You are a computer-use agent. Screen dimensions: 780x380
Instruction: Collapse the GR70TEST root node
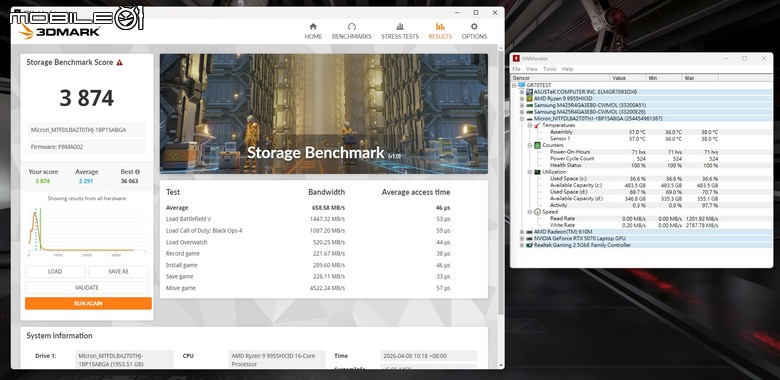(x=515, y=85)
